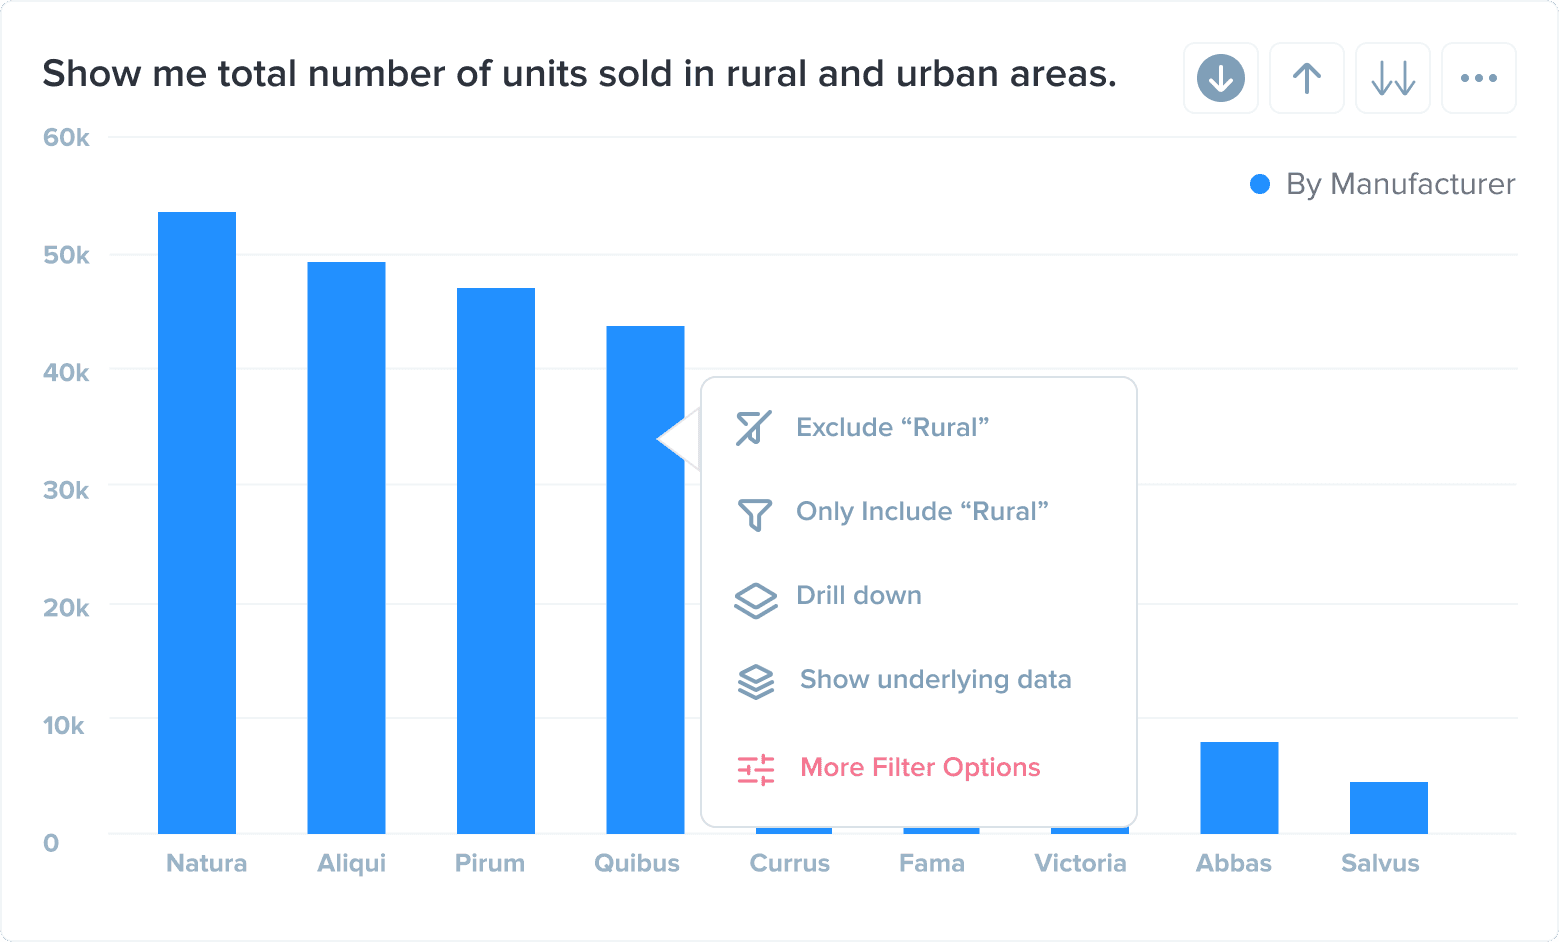Choose Only Include "Rural" option
This screenshot has width=1559, height=942.
click(922, 512)
